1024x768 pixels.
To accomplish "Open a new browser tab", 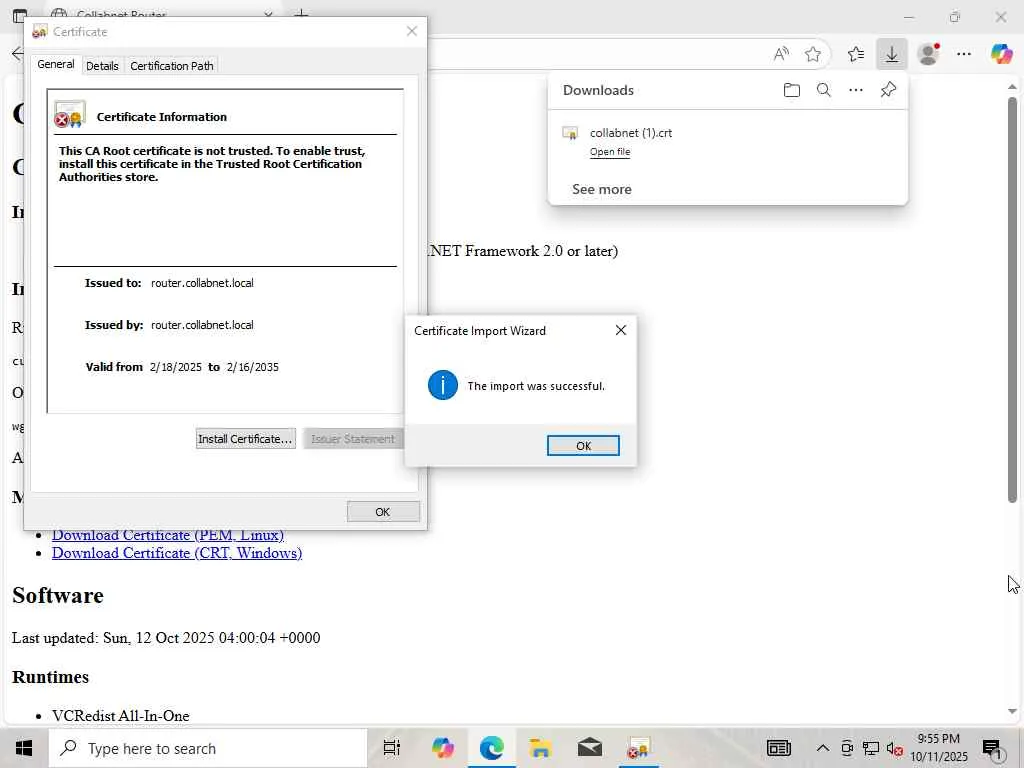I will [x=301, y=14].
